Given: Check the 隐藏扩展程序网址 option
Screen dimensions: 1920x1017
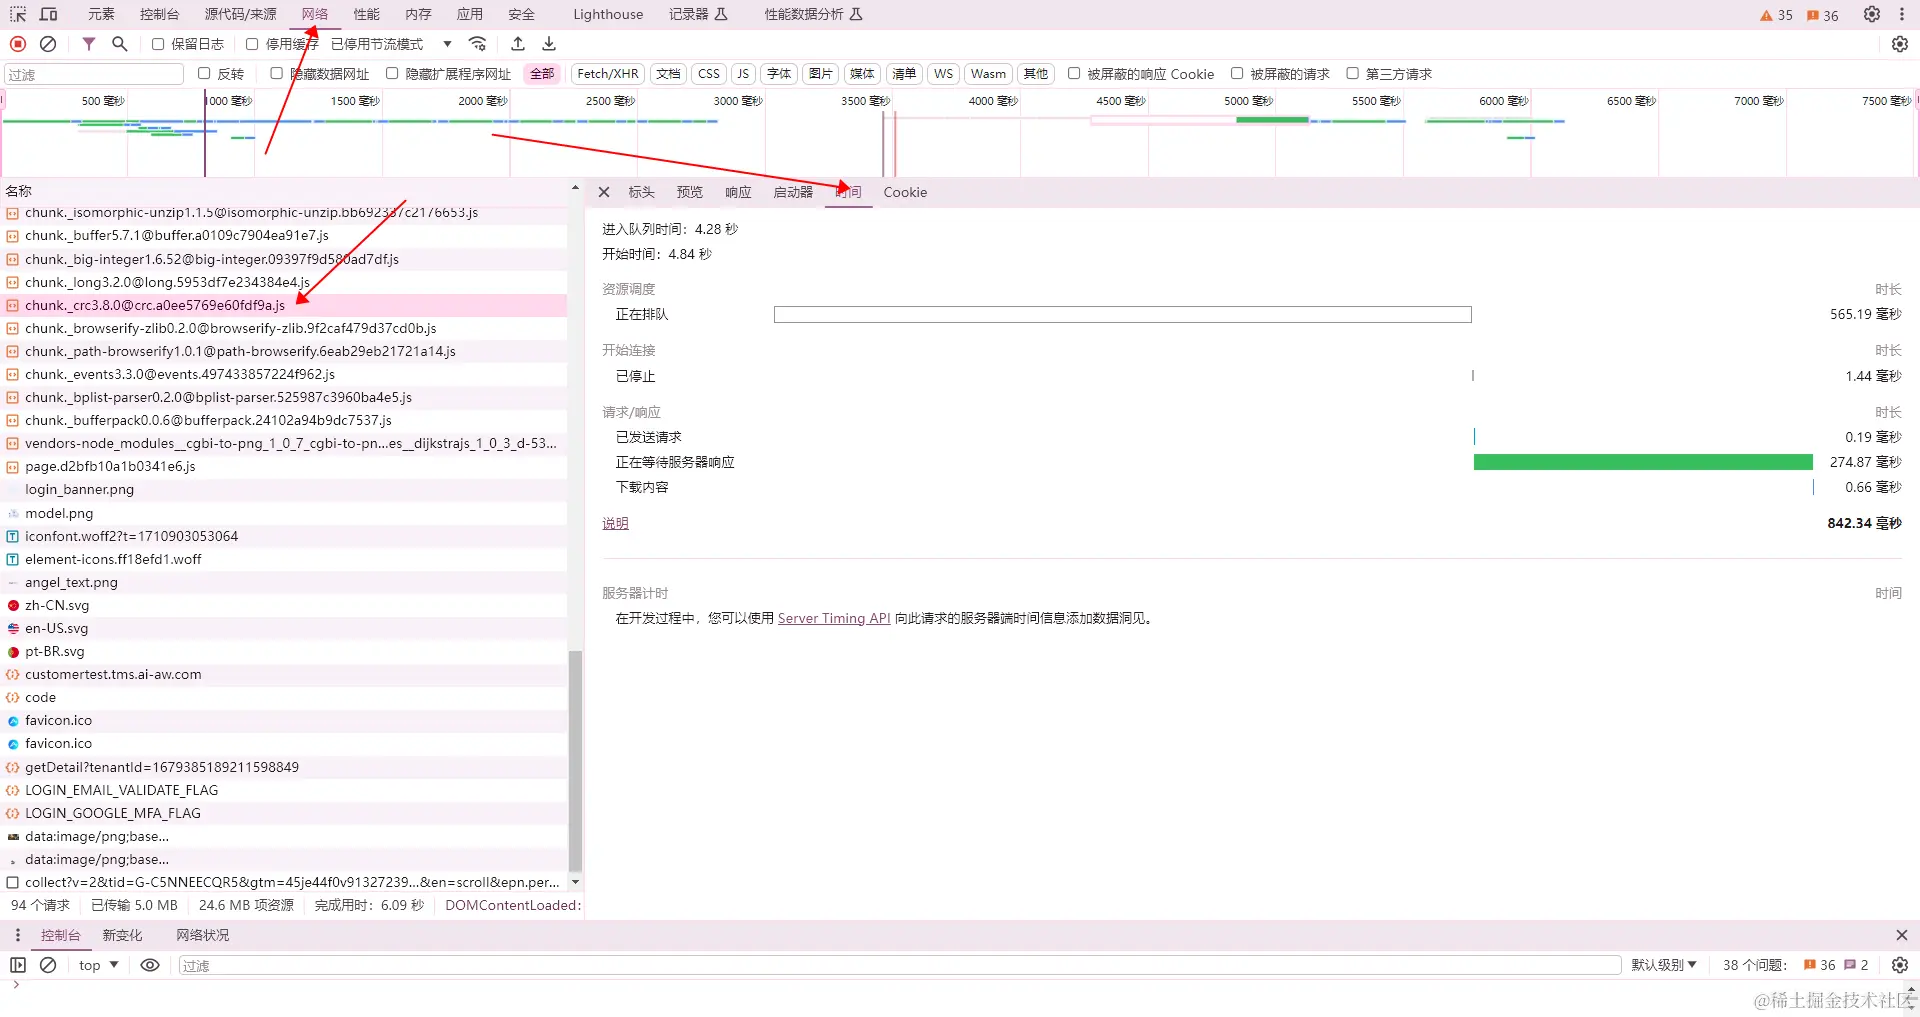Looking at the screenshot, I should (392, 73).
